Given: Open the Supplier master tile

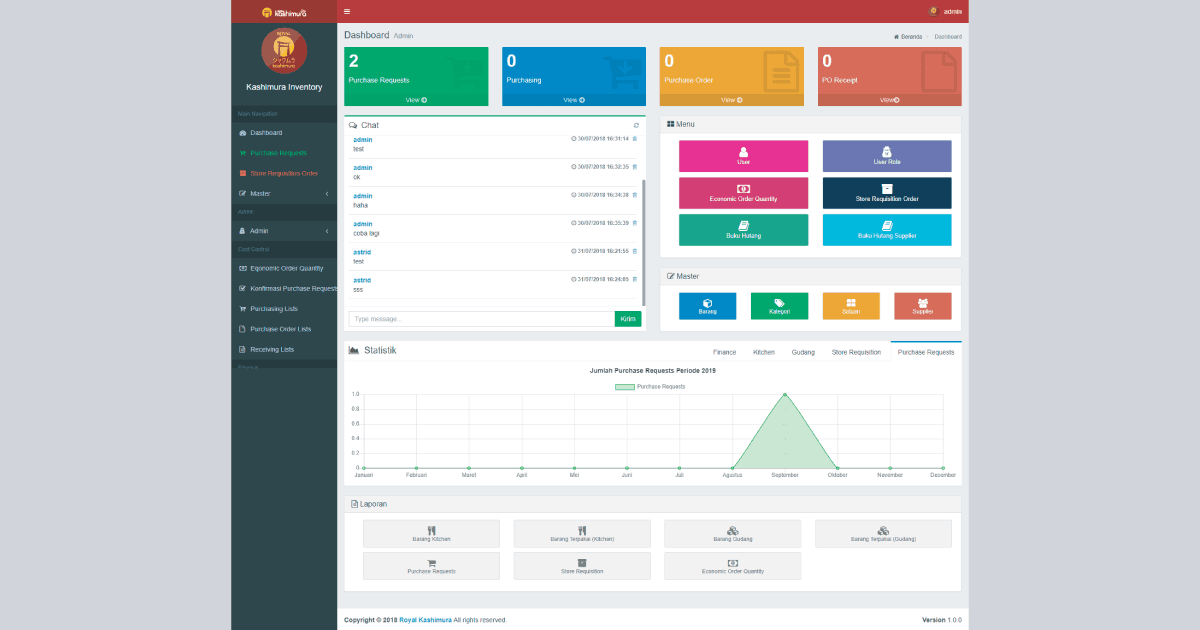Looking at the screenshot, I should point(923,306).
